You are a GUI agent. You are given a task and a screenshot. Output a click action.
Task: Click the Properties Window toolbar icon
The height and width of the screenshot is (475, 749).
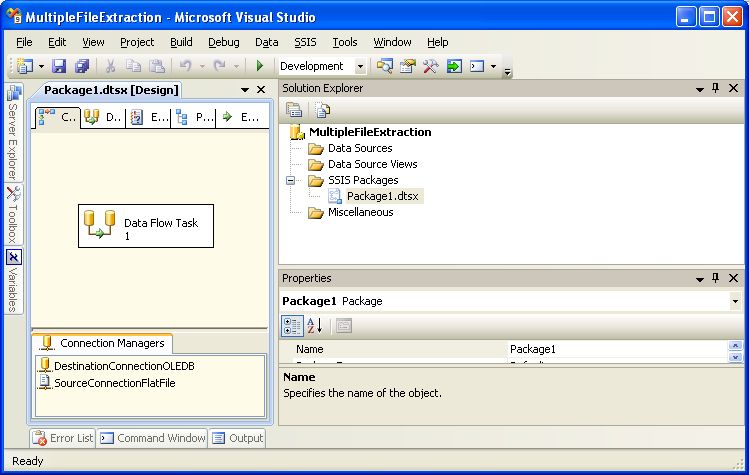click(x=407, y=66)
